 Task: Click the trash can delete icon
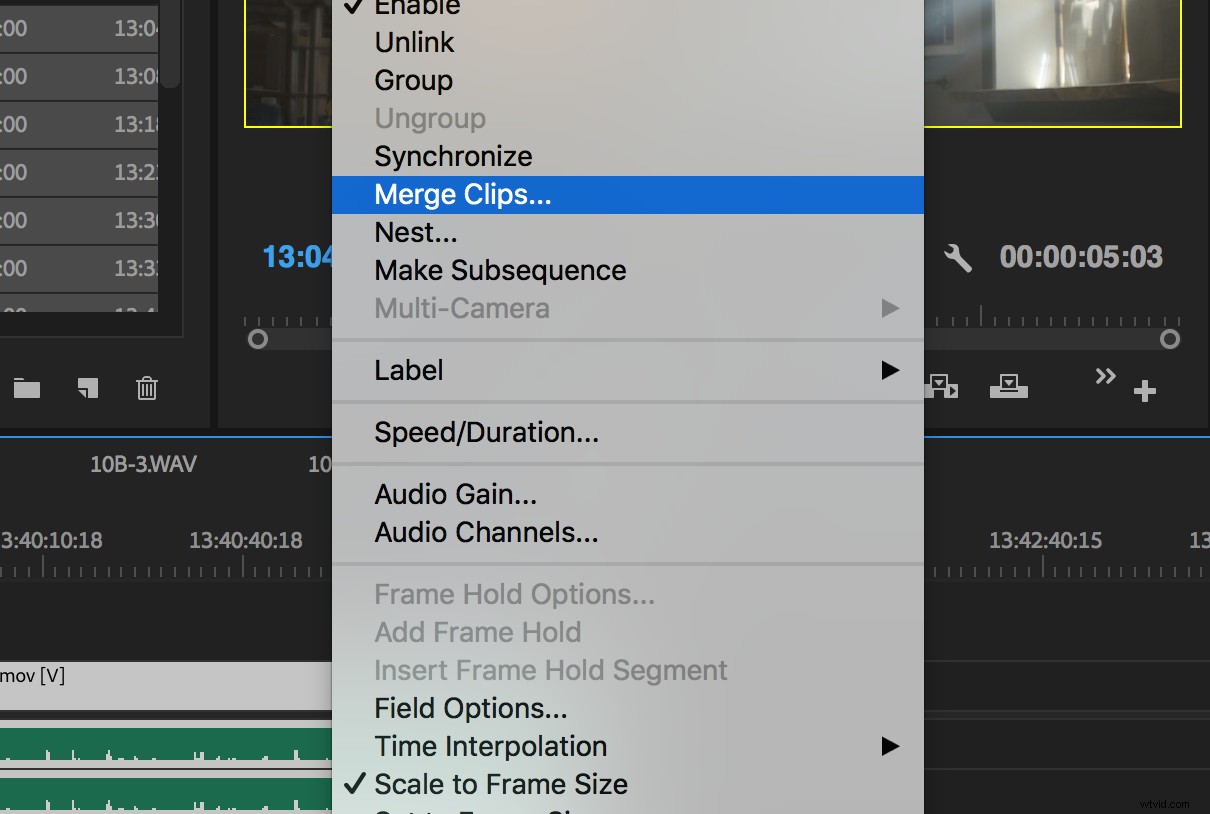tap(147, 389)
